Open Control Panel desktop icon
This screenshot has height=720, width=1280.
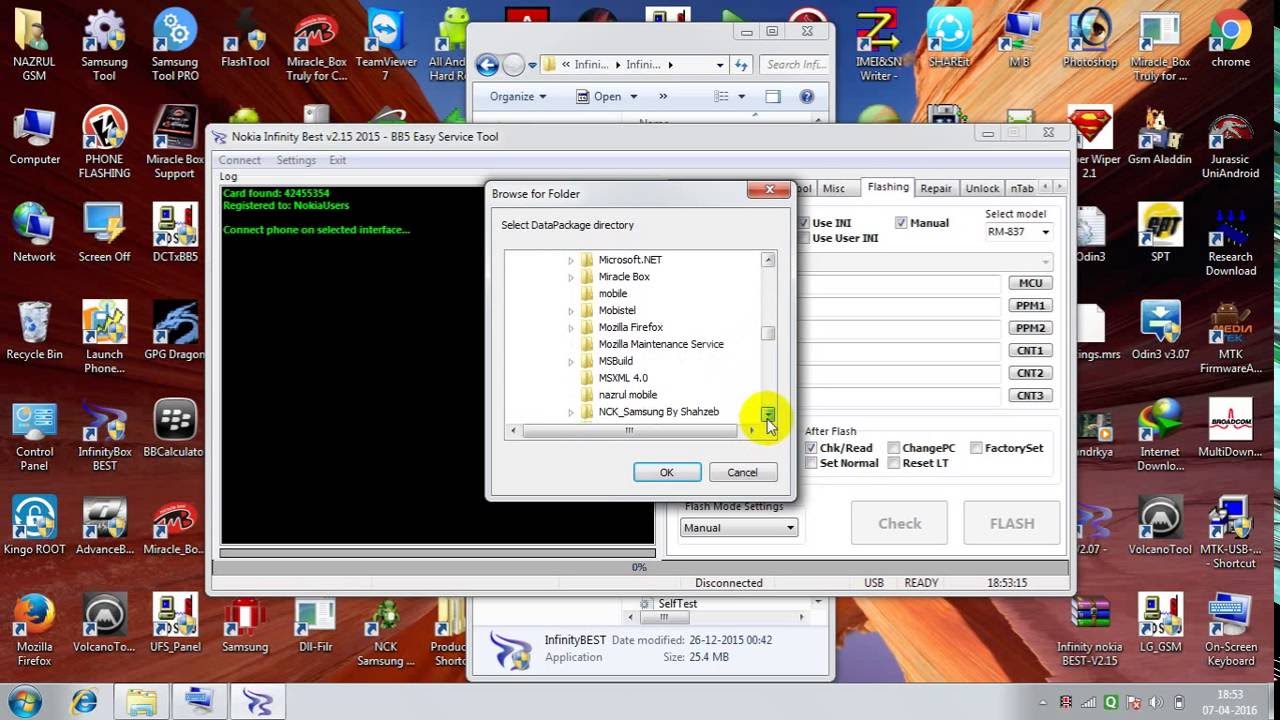click(34, 436)
